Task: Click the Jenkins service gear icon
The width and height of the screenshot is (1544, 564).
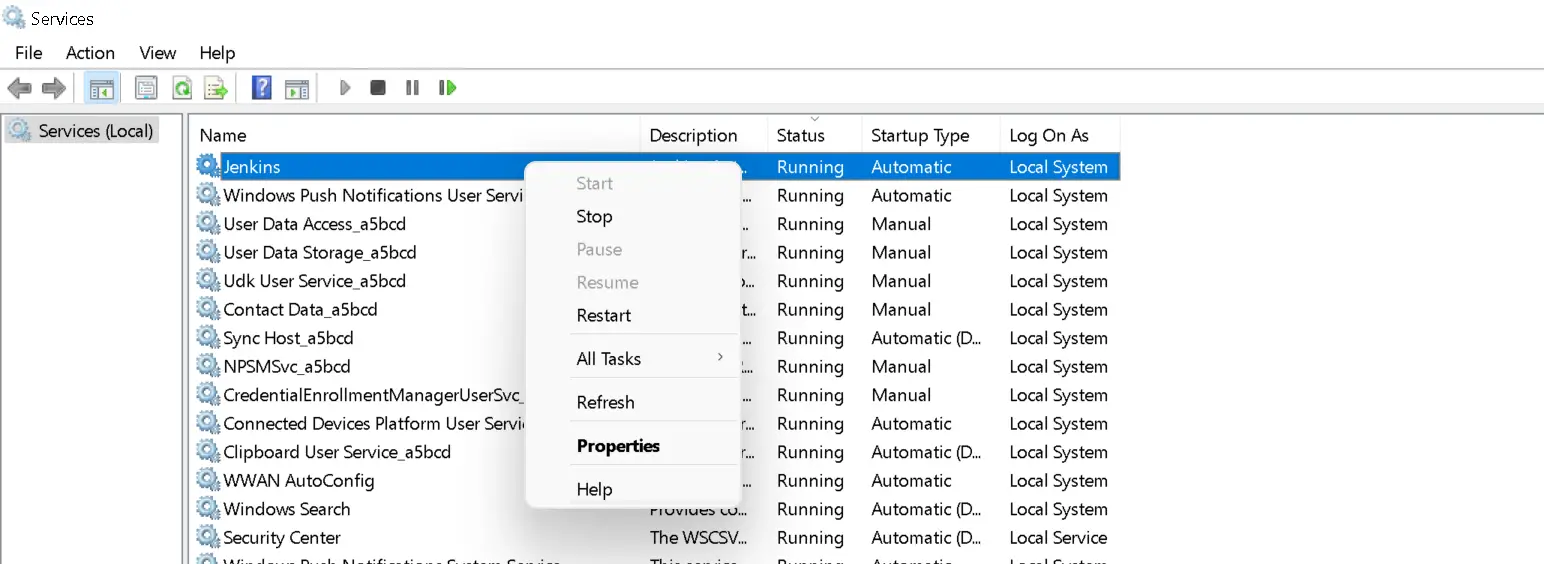Action: click(208, 166)
